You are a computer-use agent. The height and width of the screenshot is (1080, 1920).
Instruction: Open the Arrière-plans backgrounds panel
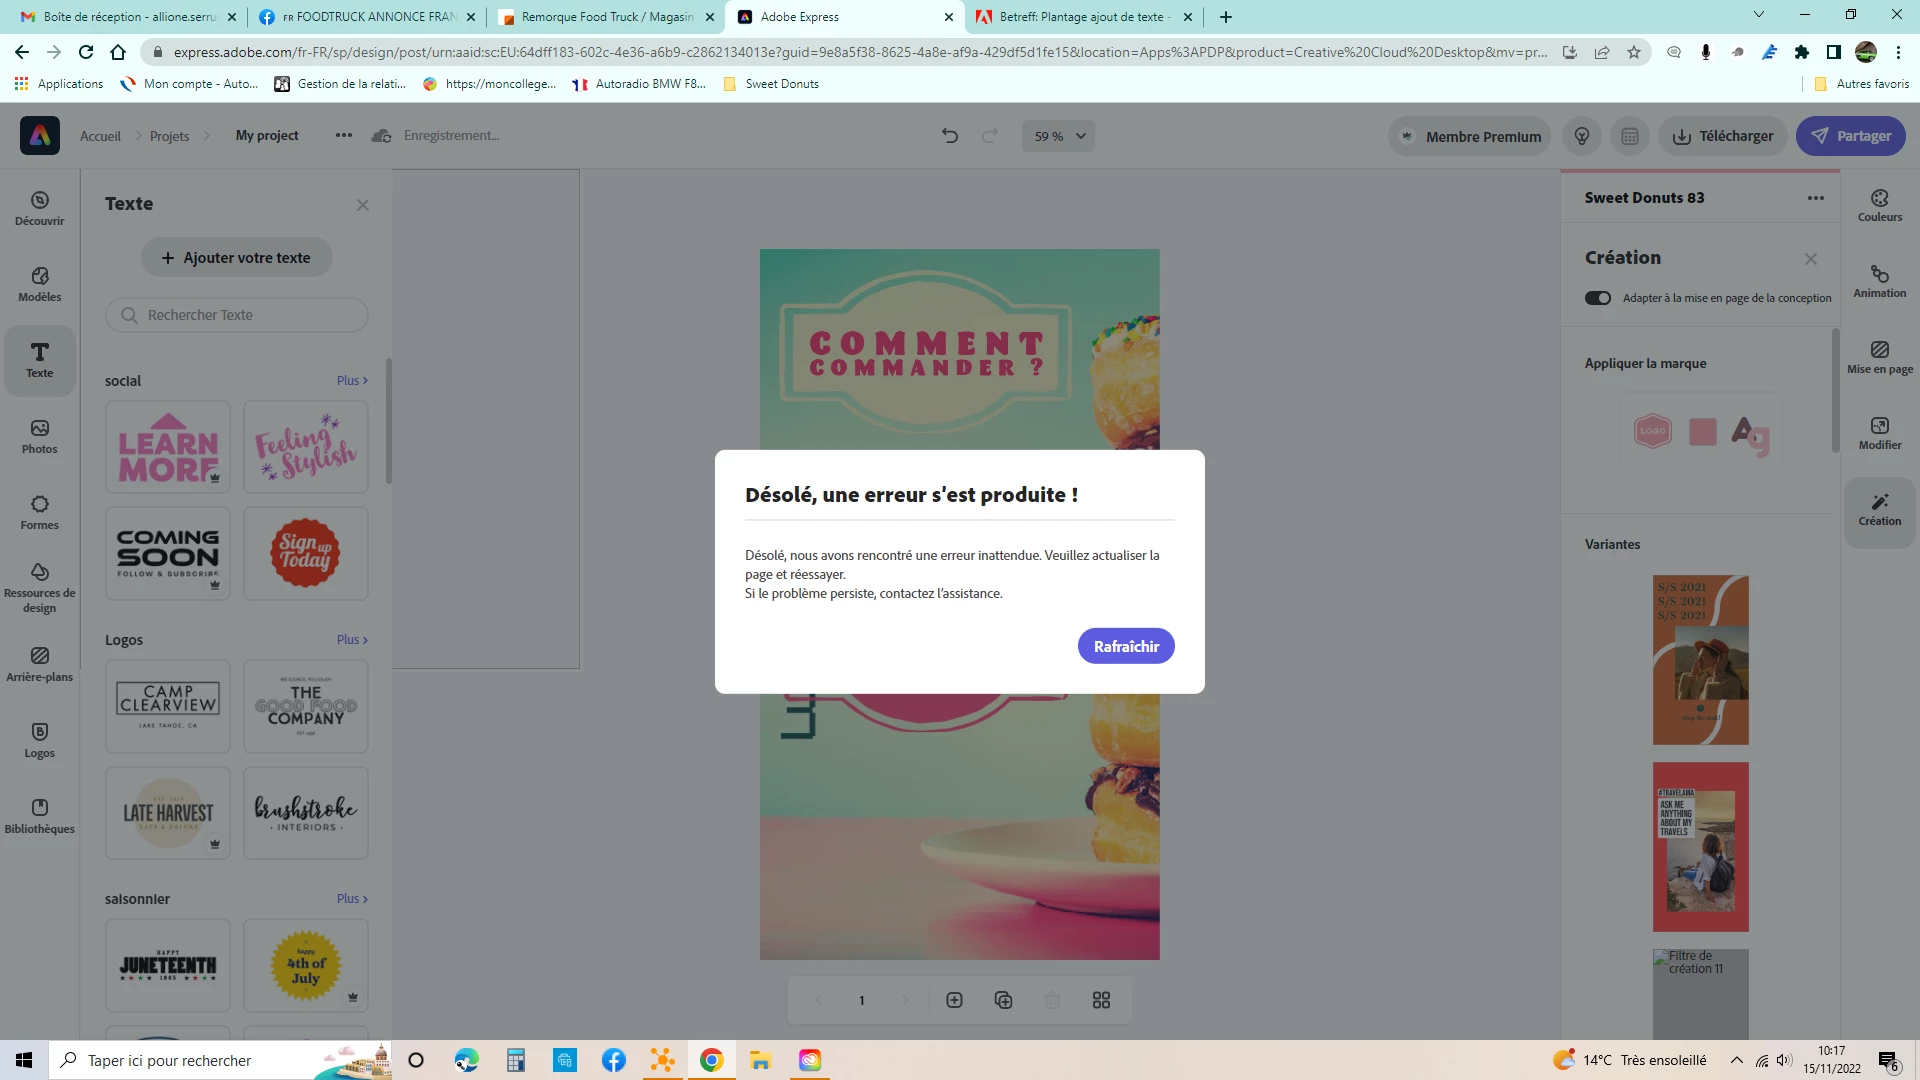[x=39, y=664]
